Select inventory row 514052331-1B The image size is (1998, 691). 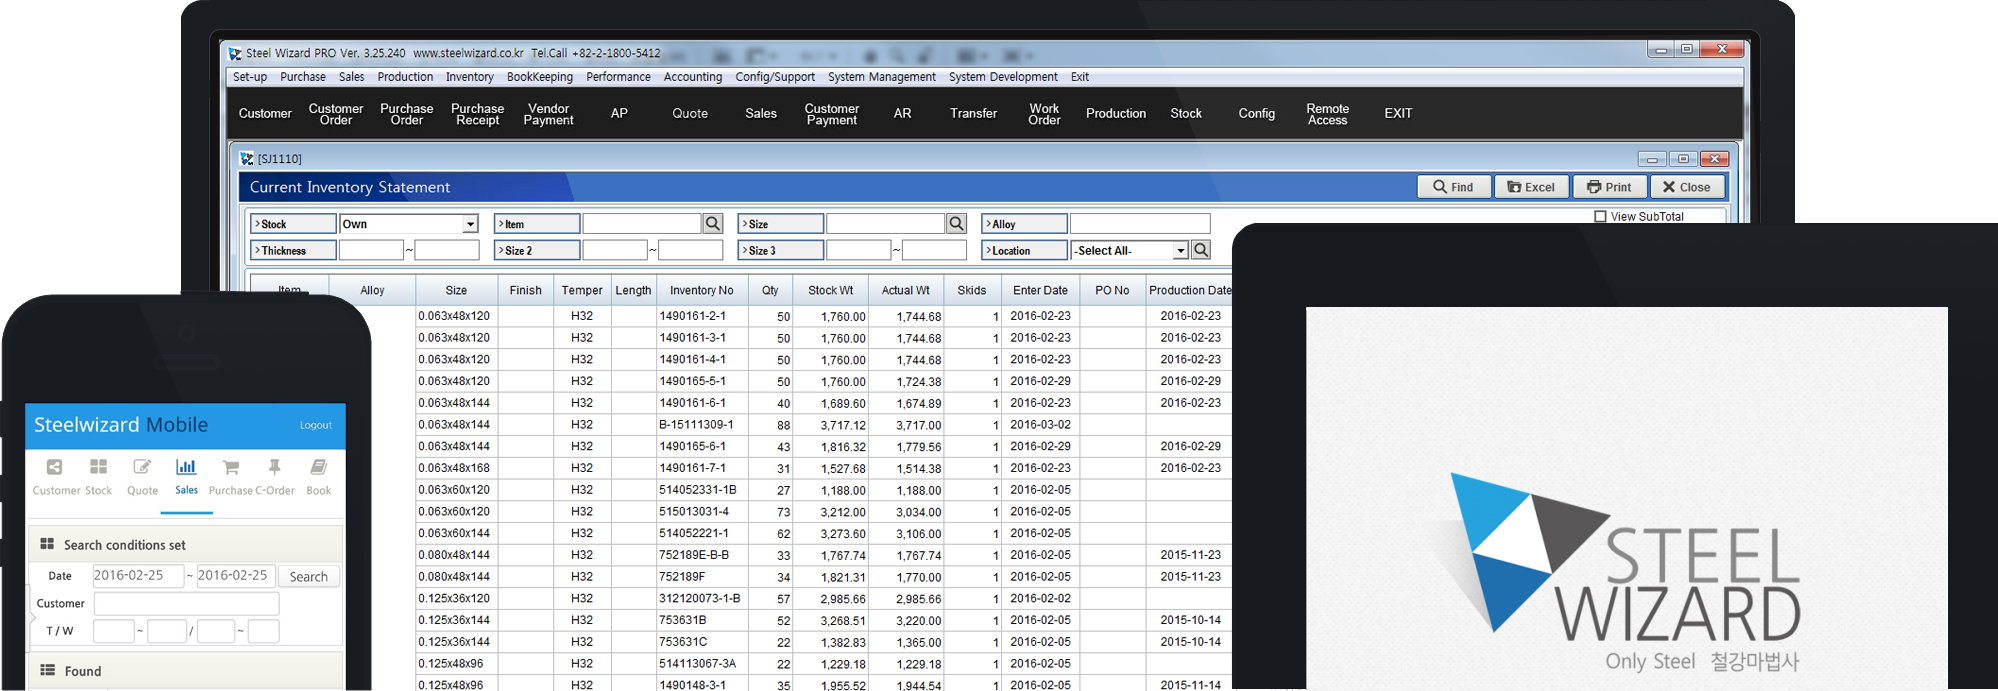pyautogui.click(x=824, y=490)
